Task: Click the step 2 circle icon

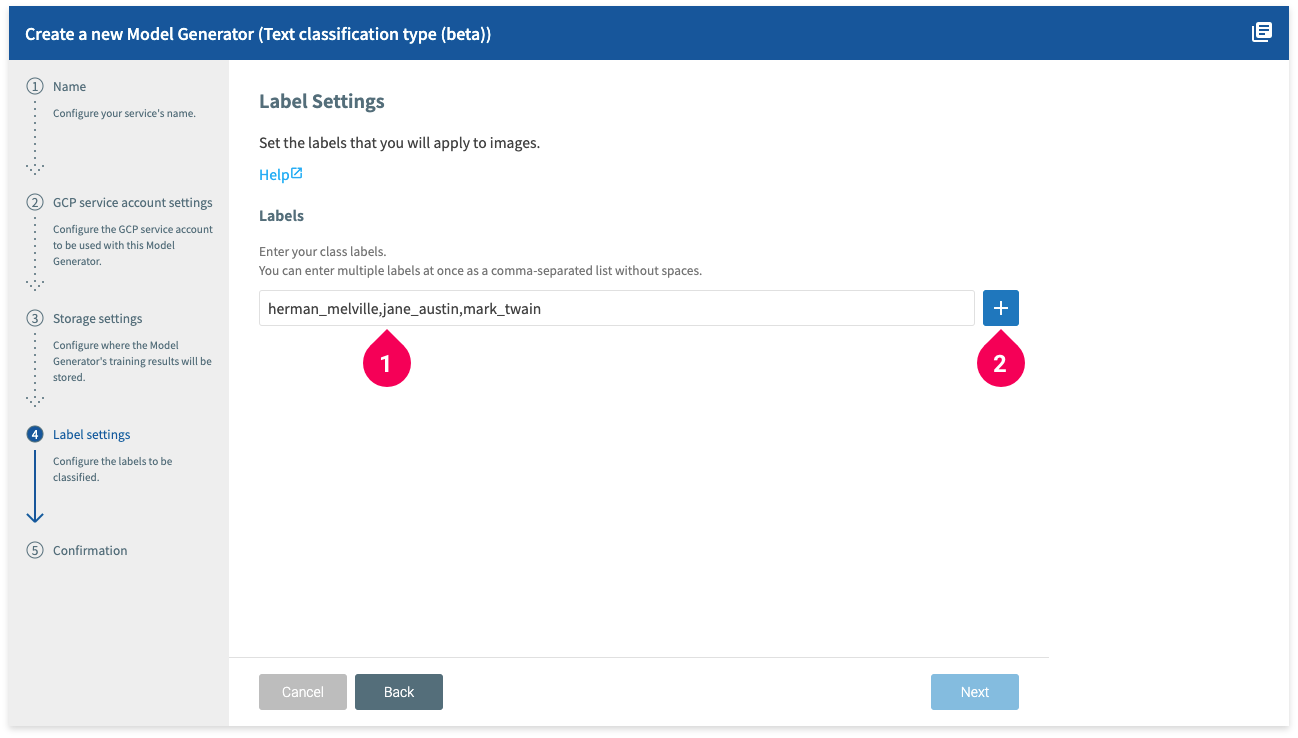Action: click(35, 203)
